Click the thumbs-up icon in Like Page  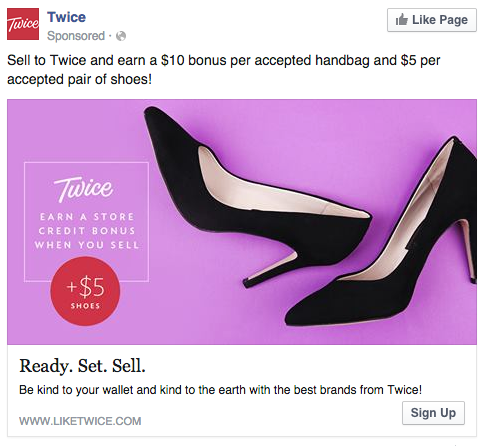(x=402, y=20)
